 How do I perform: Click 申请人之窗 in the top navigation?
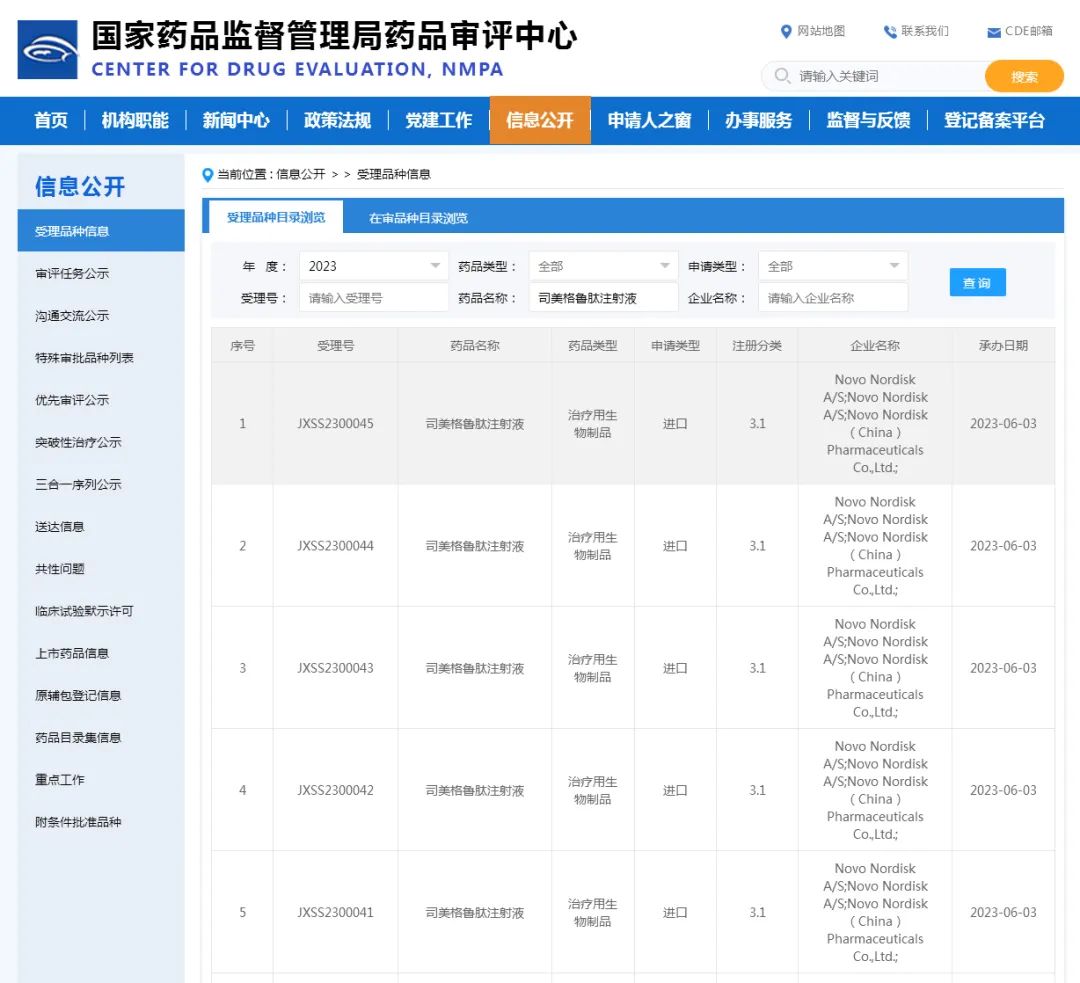click(x=651, y=120)
